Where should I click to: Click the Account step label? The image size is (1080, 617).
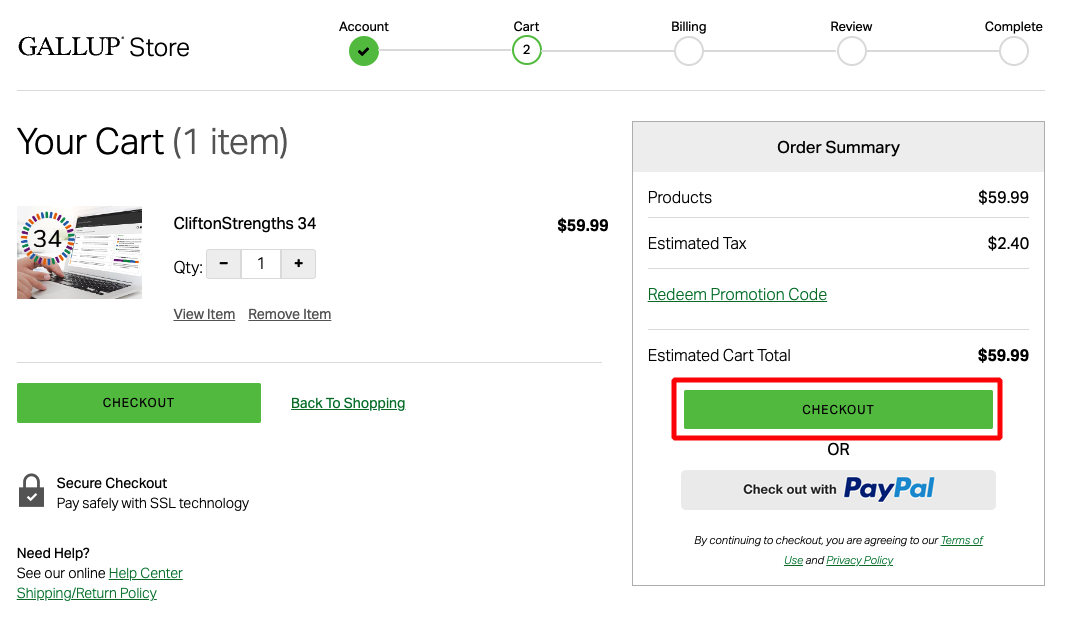364,26
